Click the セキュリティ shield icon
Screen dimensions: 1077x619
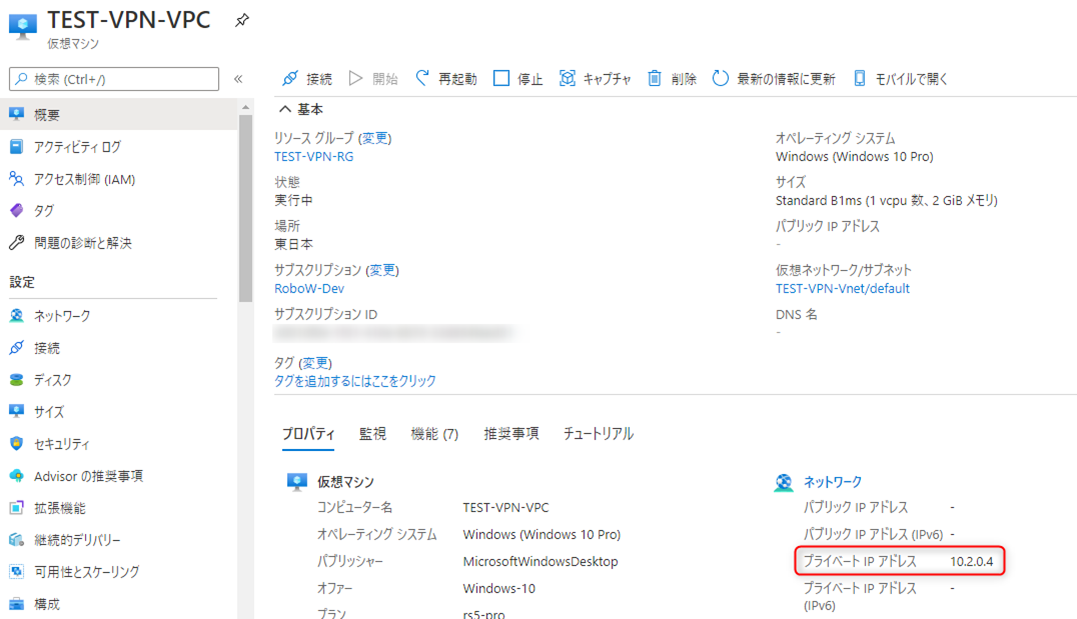coord(16,443)
